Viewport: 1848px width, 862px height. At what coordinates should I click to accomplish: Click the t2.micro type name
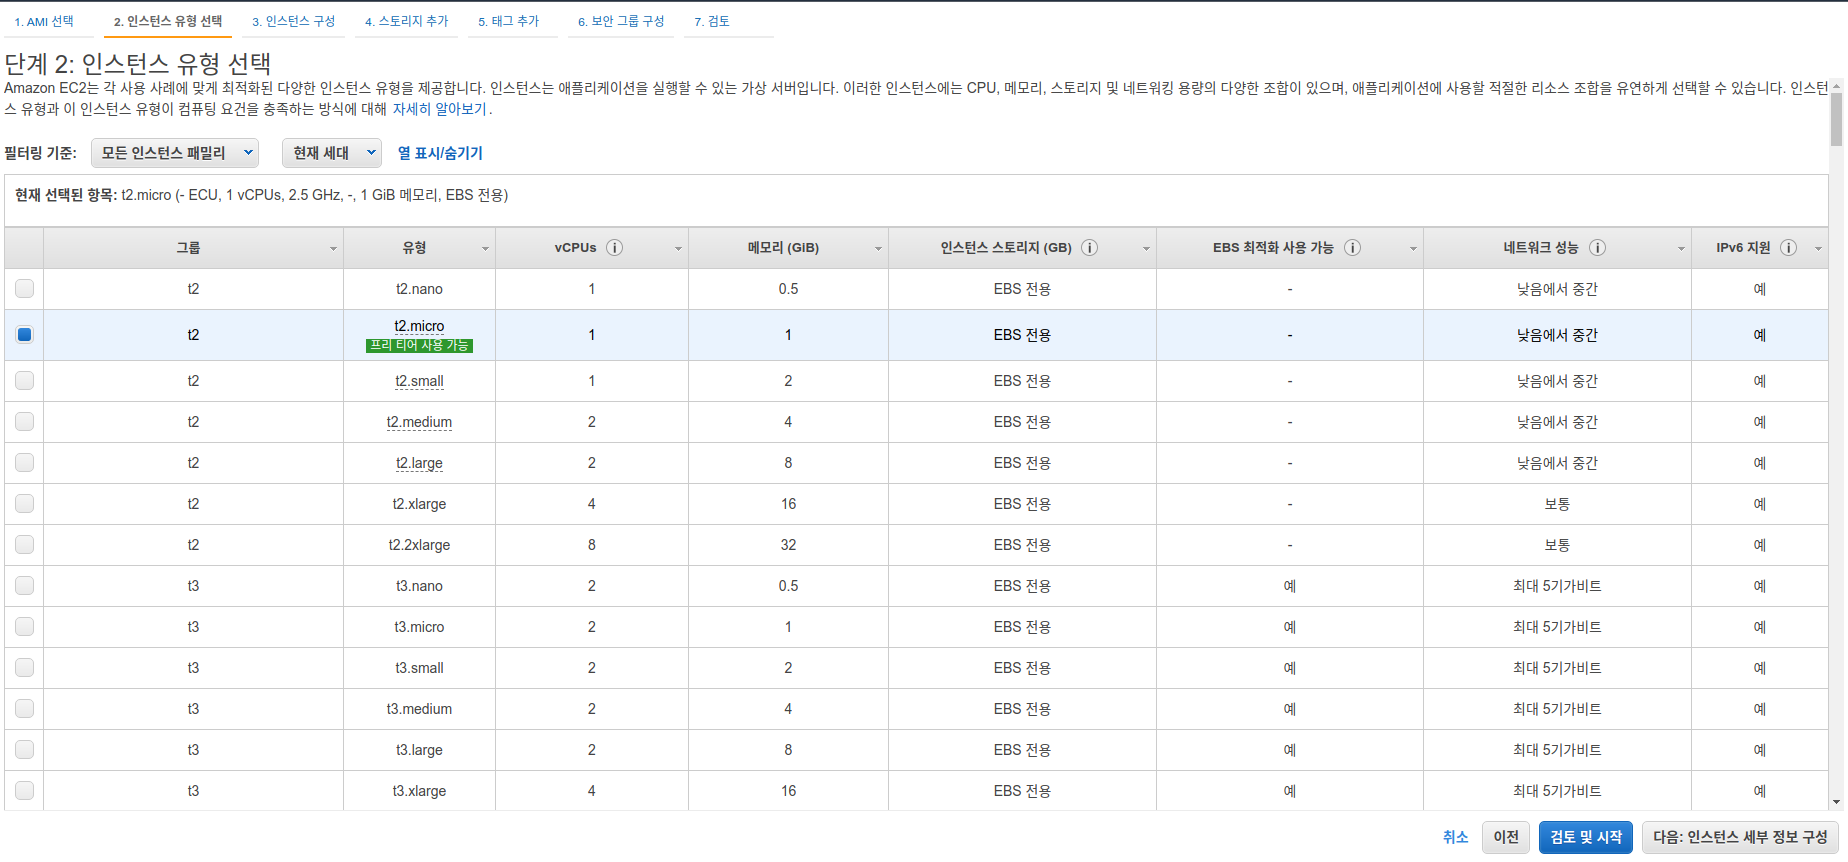pyautogui.click(x=419, y=326)
